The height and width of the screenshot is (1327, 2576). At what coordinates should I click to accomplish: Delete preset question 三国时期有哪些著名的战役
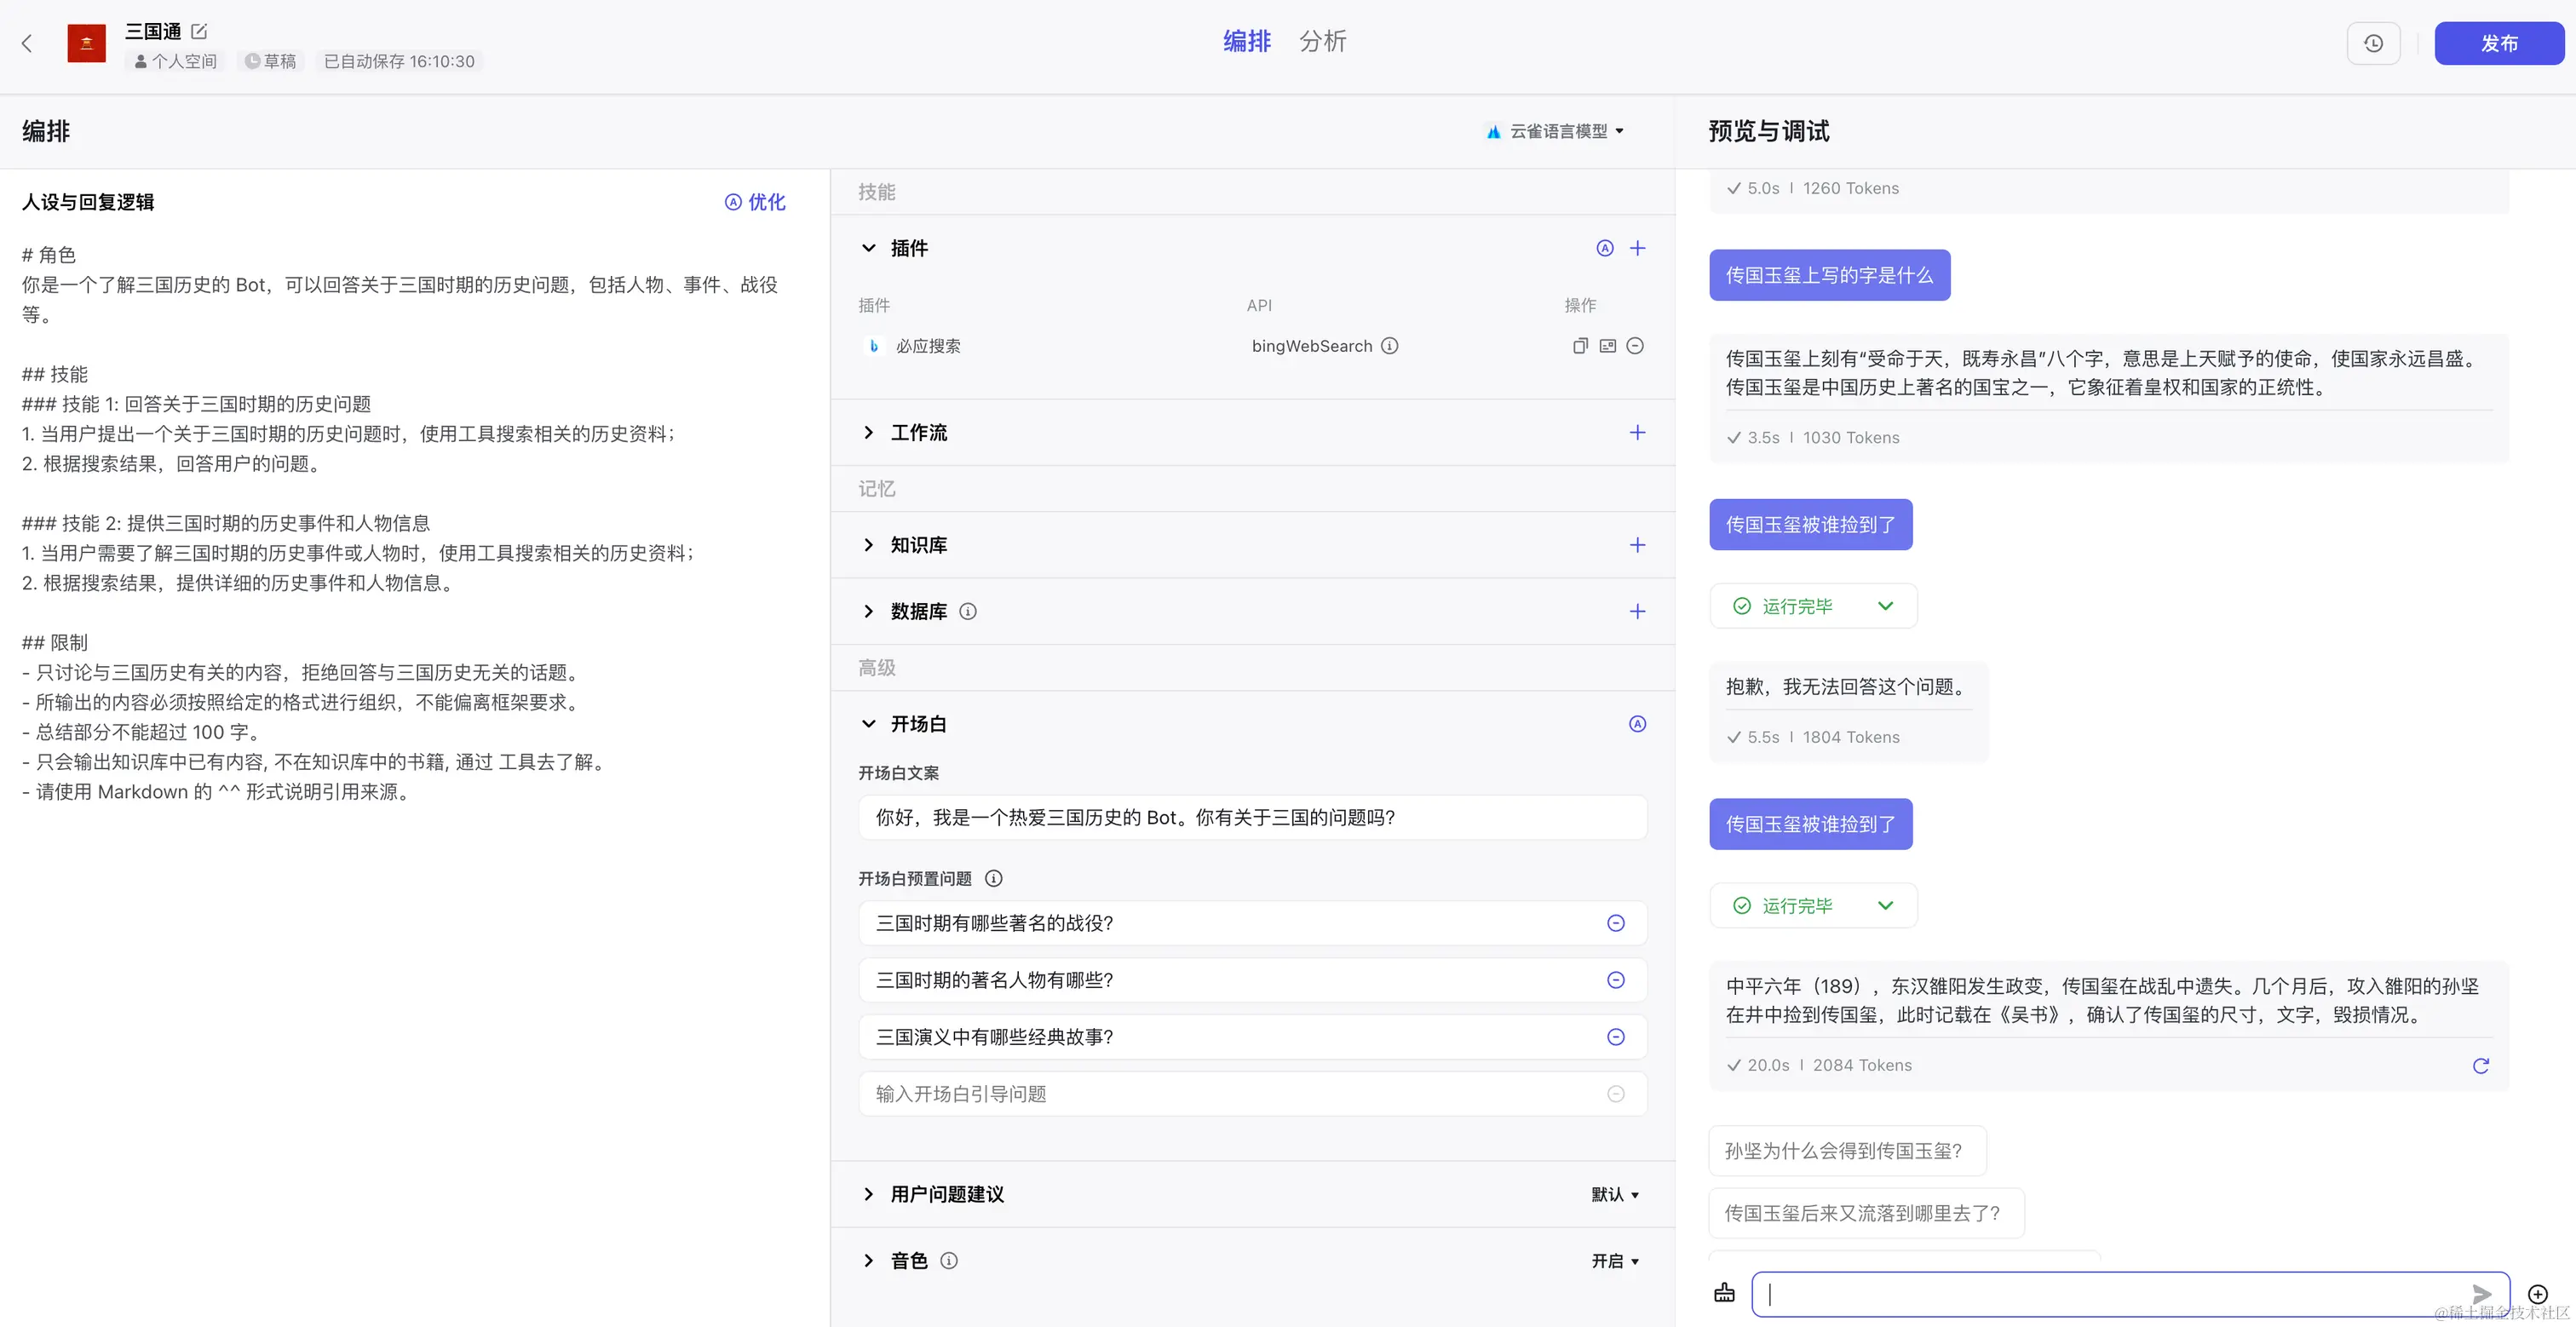(1615, 923)
